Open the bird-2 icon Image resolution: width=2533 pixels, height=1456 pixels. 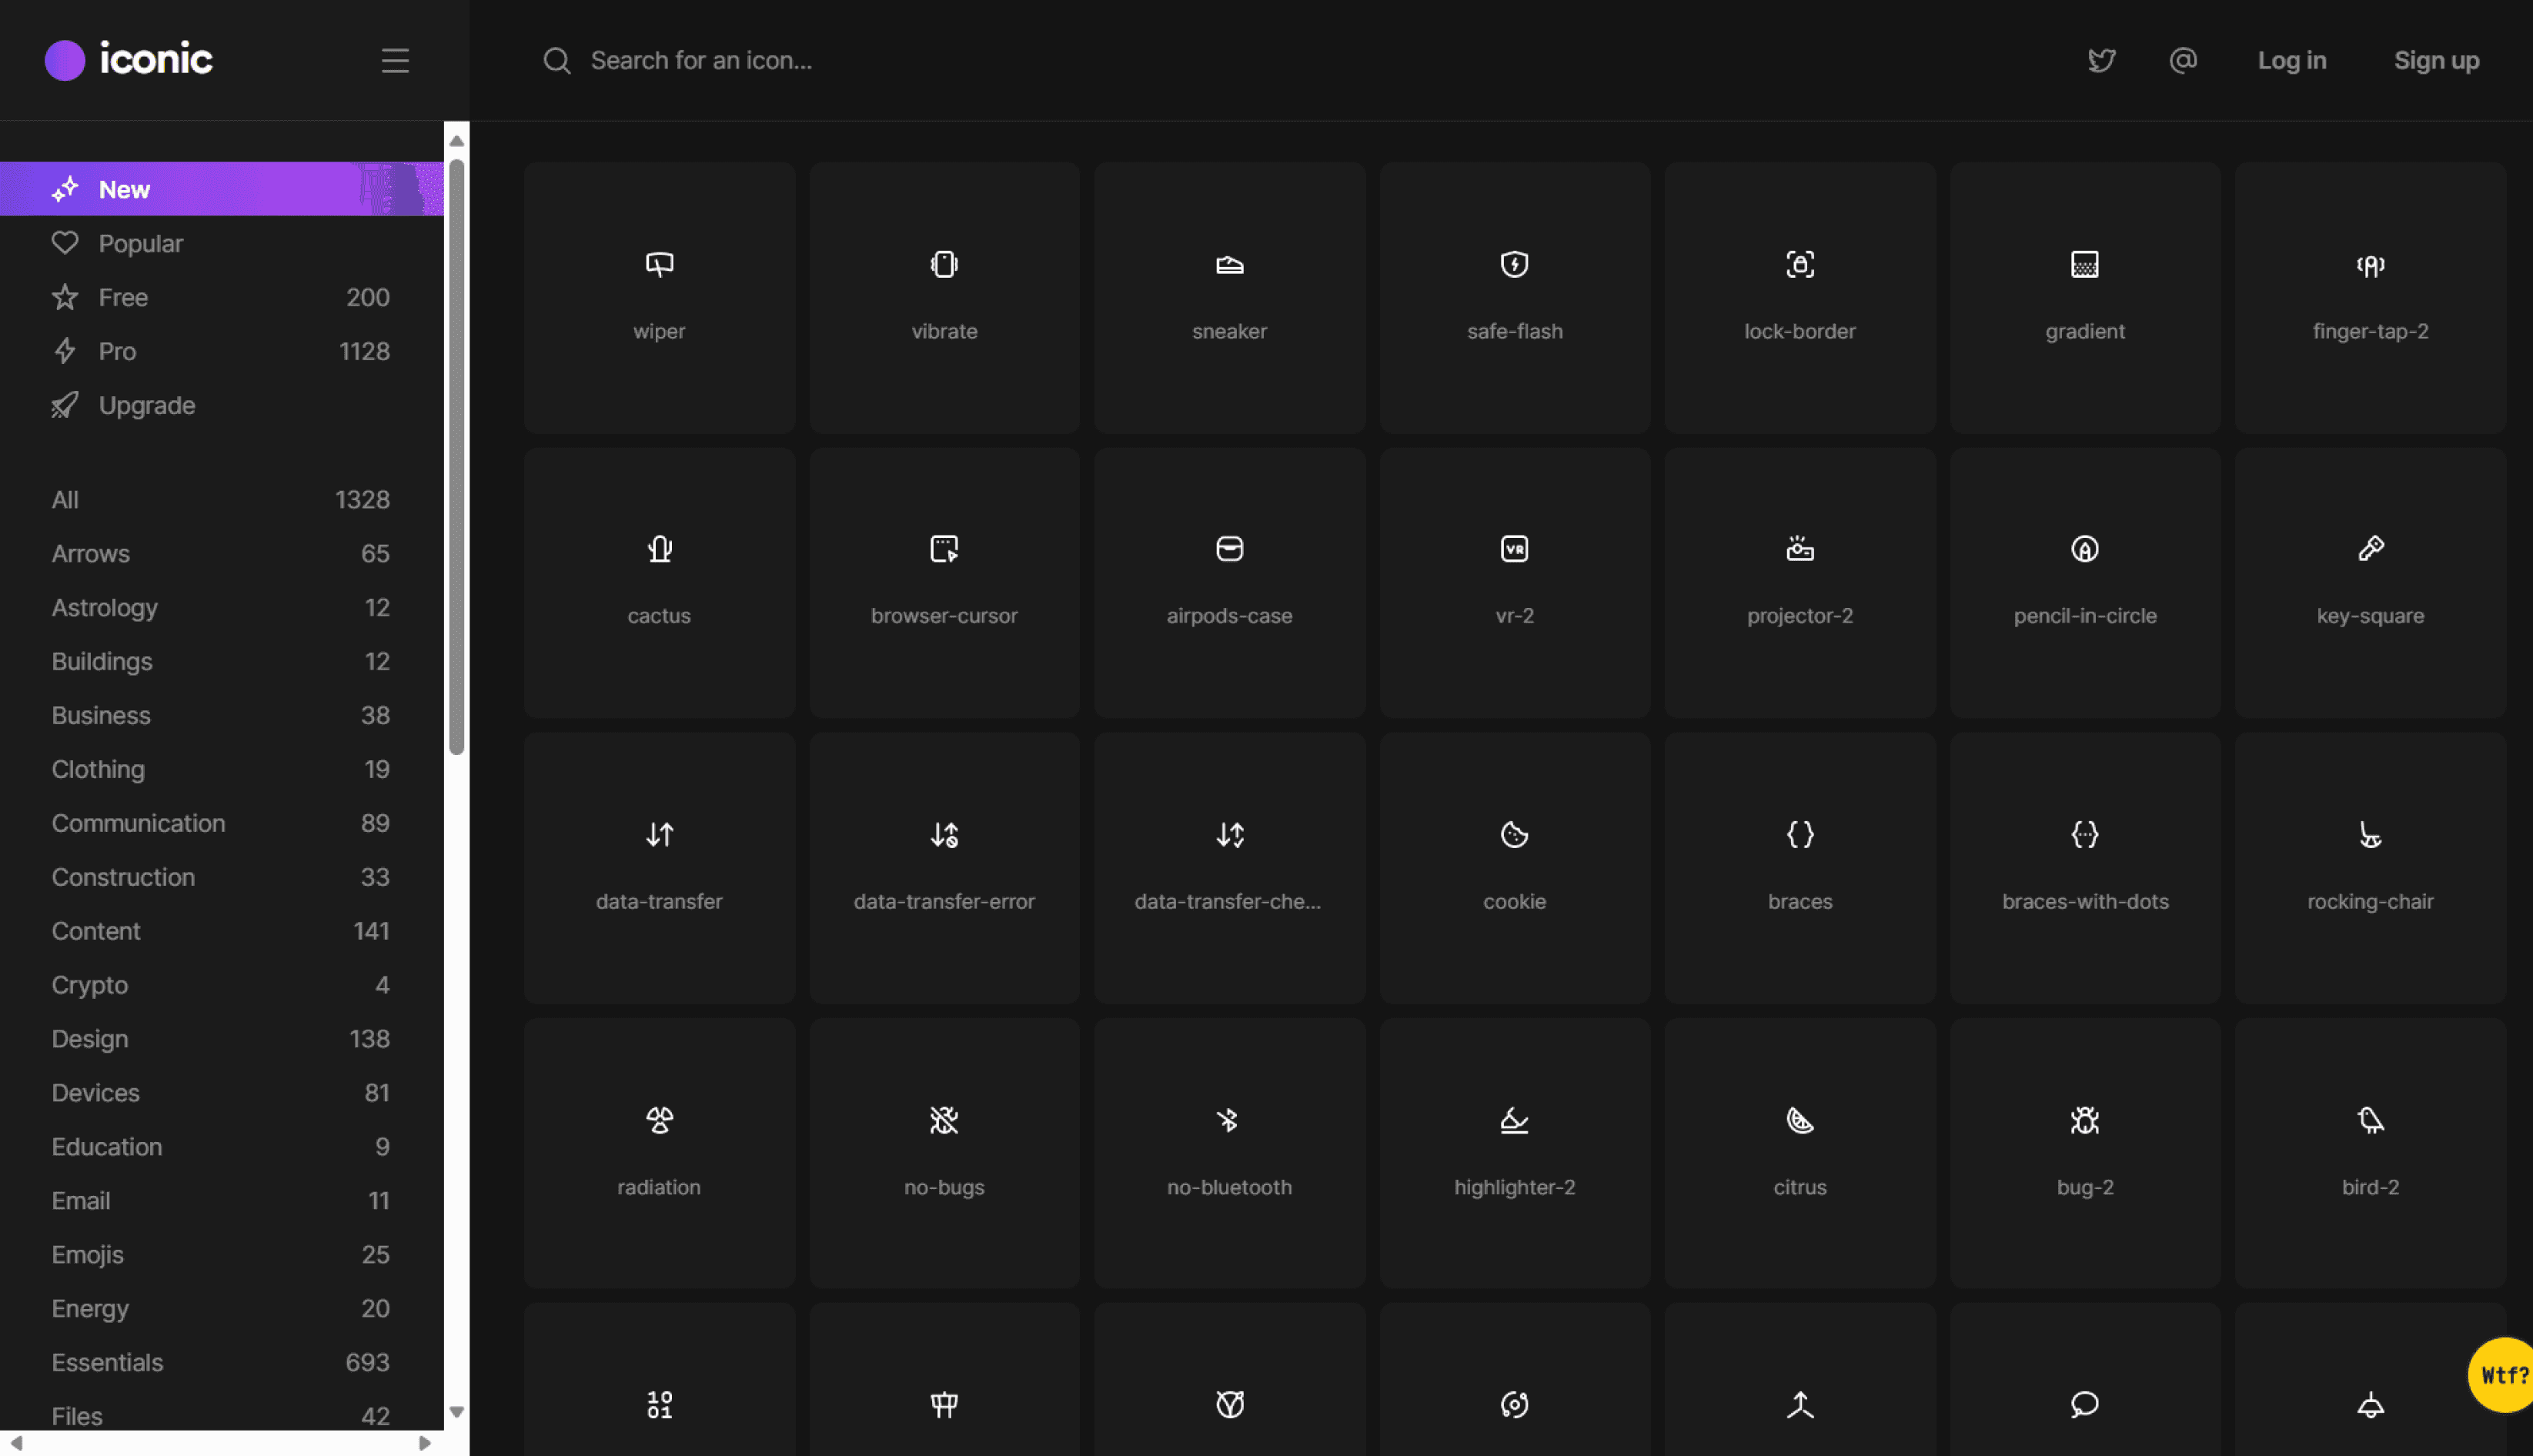pos(2370,1153)
